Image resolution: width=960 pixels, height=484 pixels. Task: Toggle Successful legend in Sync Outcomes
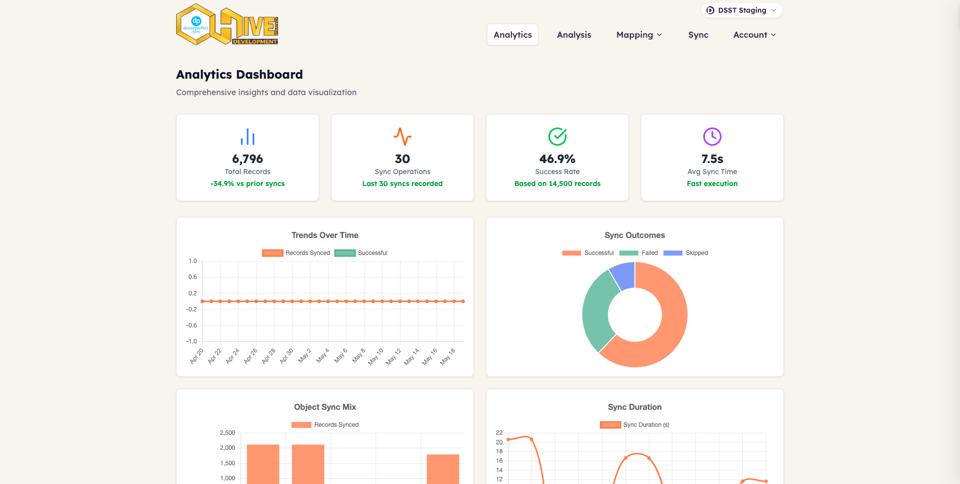588,253
